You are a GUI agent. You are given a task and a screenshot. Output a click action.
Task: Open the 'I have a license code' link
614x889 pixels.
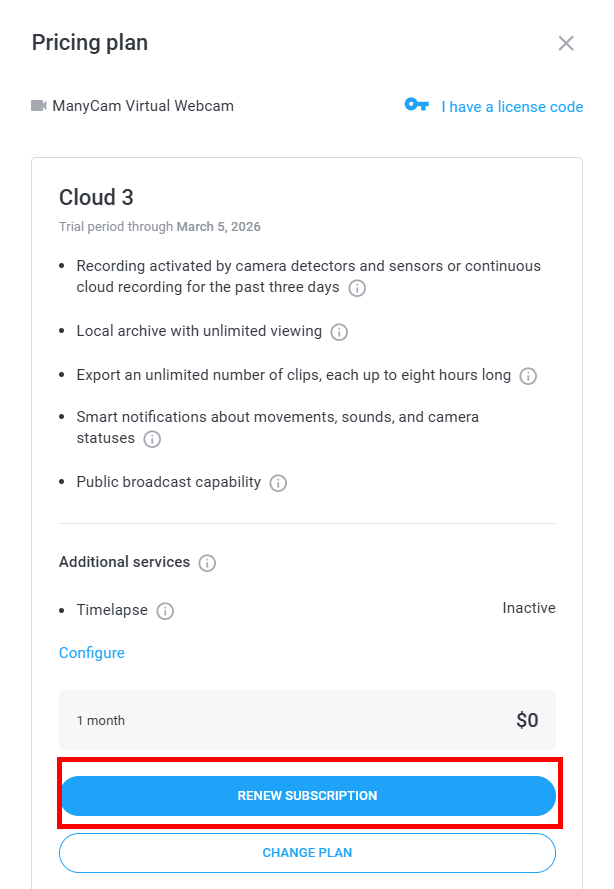pos(512,106)
